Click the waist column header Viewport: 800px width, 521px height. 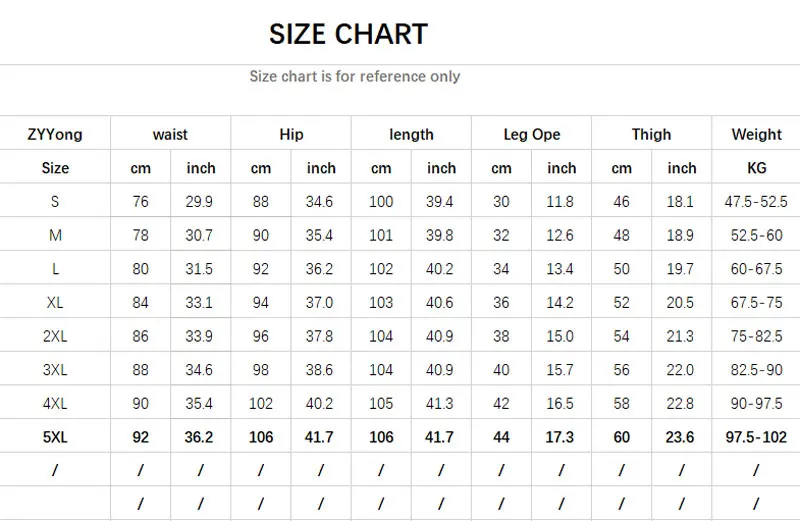coord(170,134)
